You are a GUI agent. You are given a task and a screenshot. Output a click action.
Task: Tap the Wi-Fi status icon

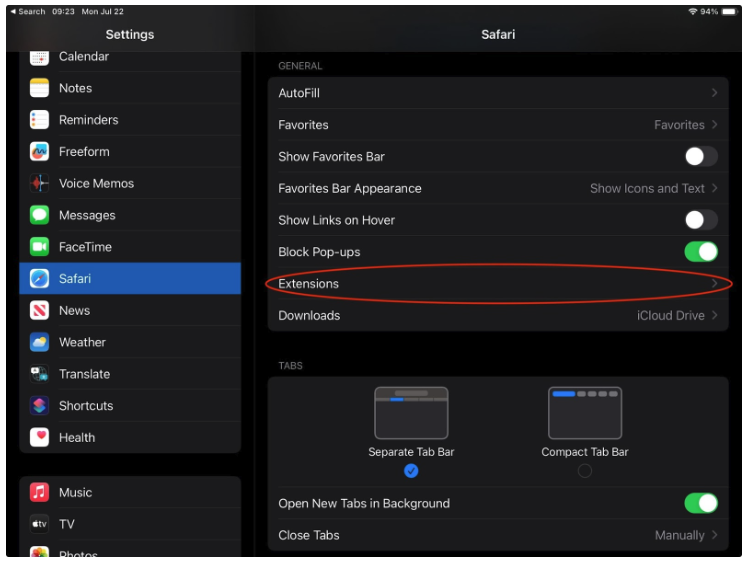(x=693, y=11)
